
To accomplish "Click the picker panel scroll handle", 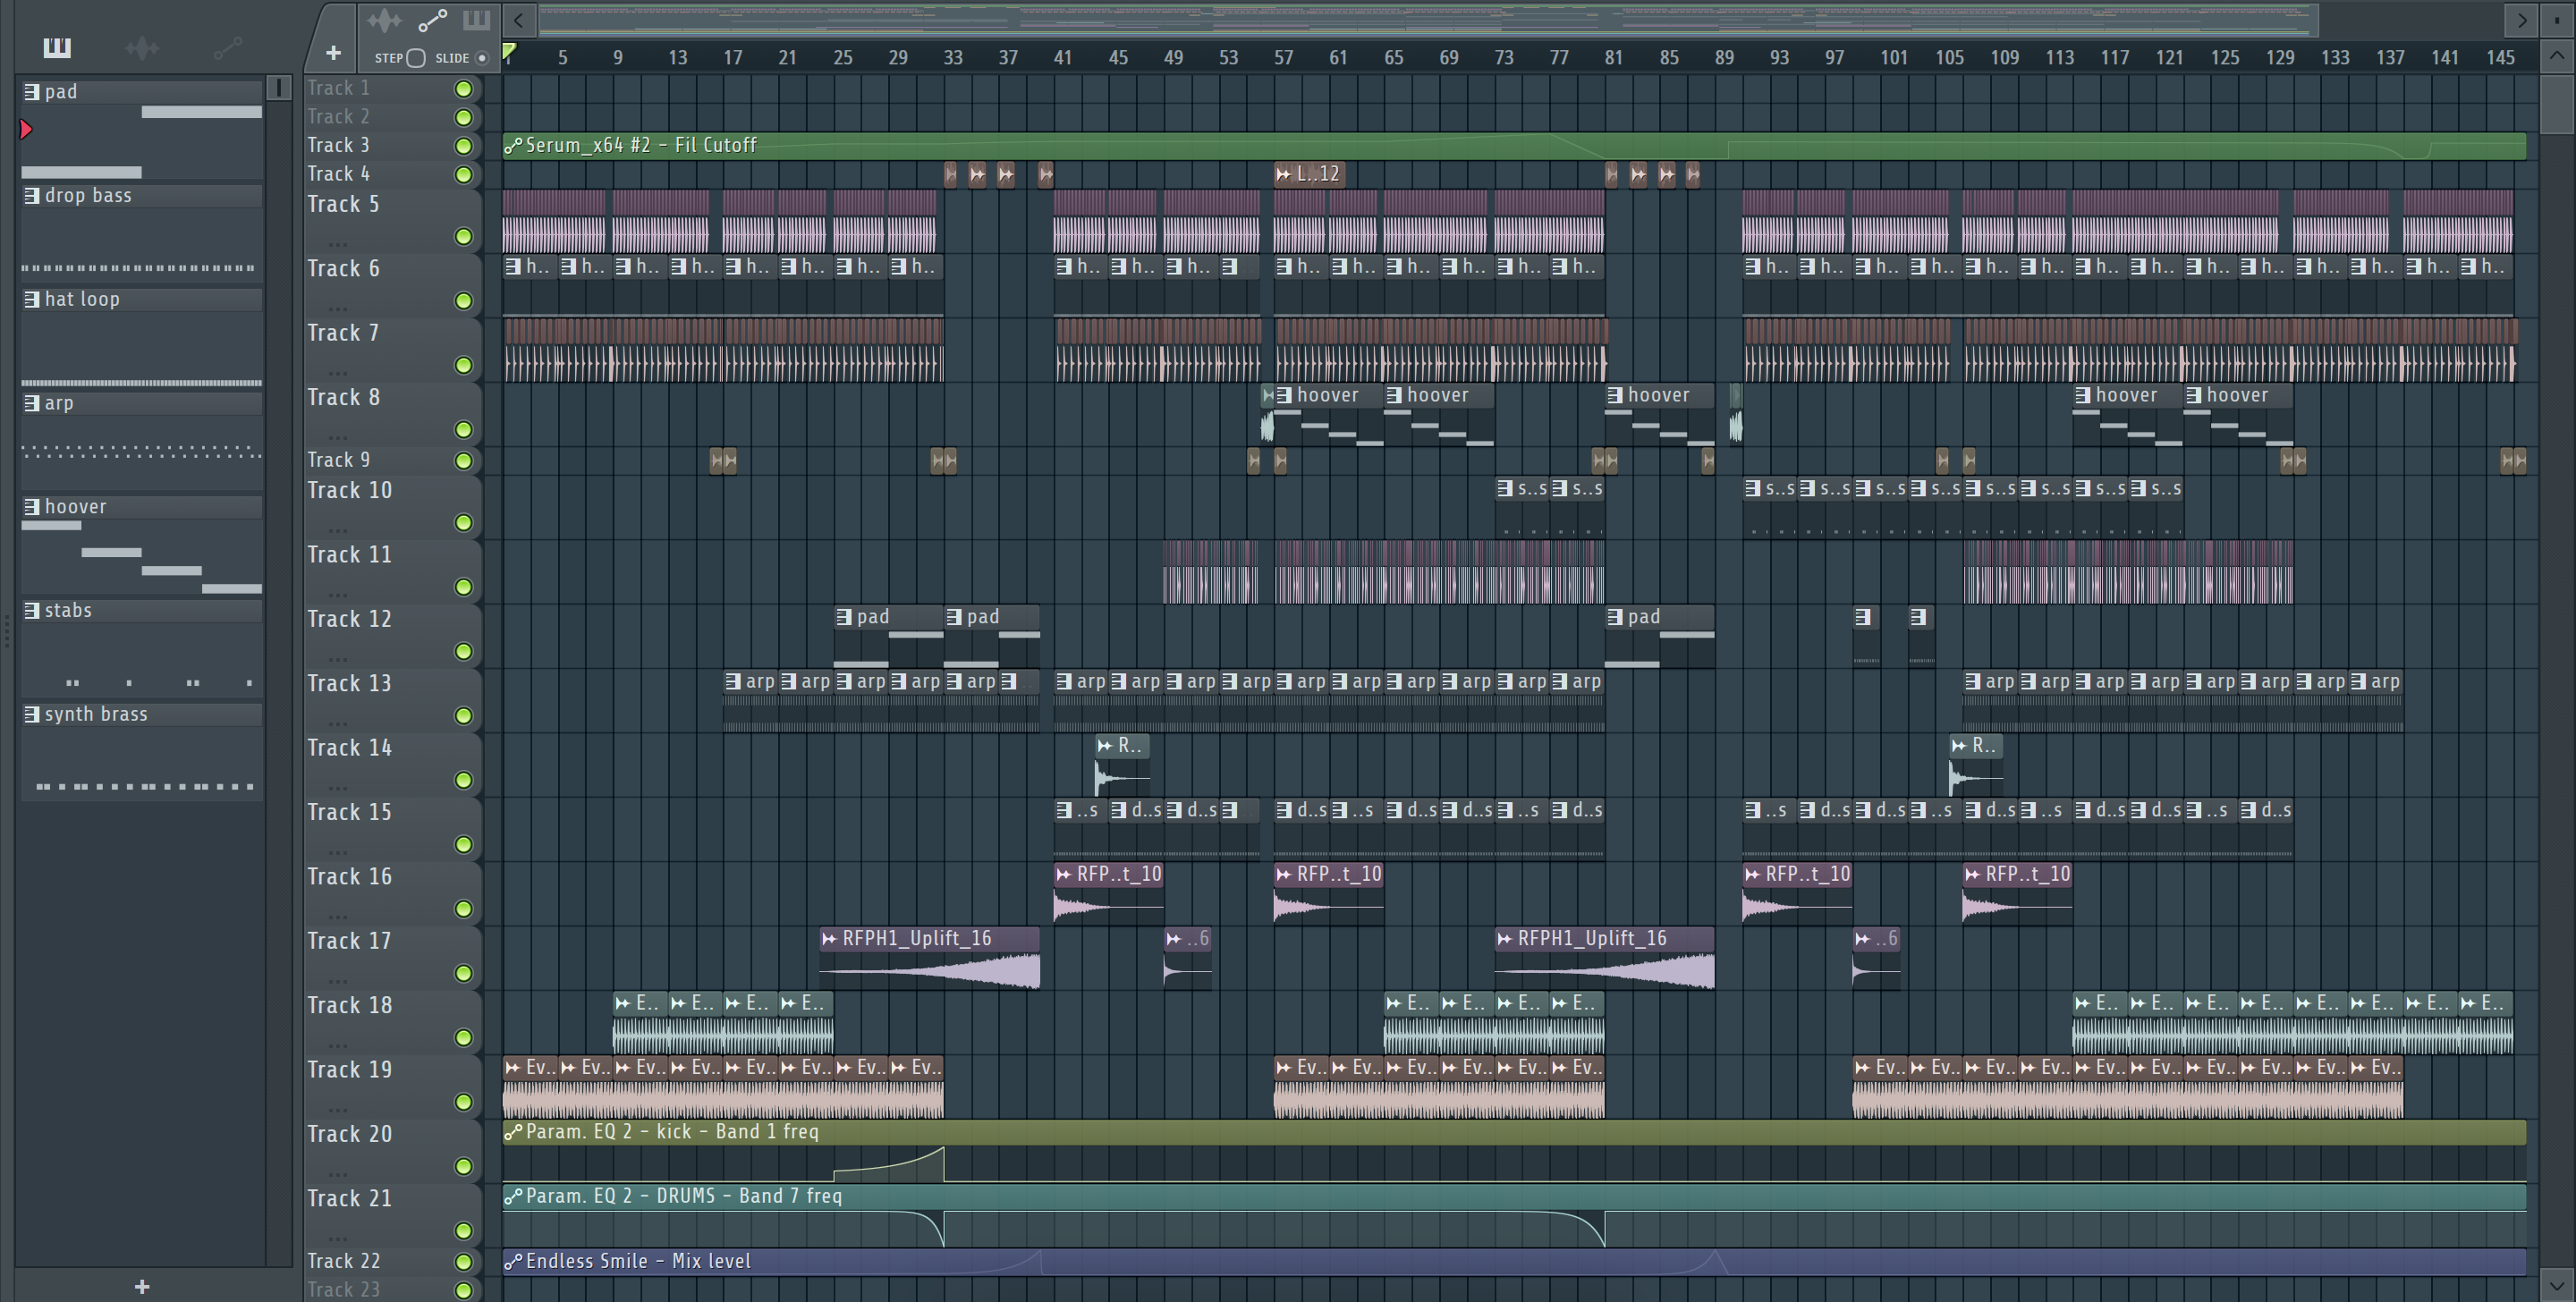I will pyautogui.click(x=279, y=88).
